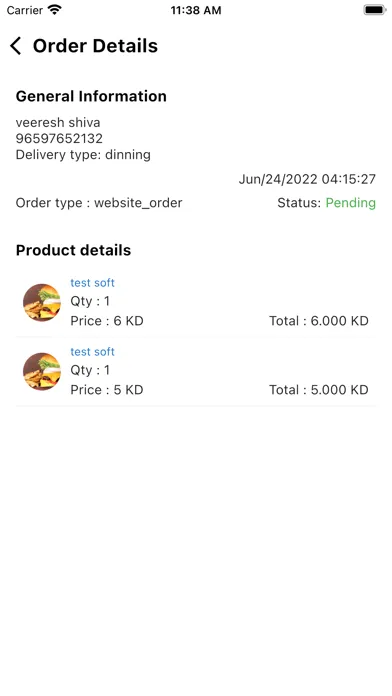Tap the Total : 5.000 KD amount
The image size is (392, 696).
pyautogui.click(x=319, y=389)
